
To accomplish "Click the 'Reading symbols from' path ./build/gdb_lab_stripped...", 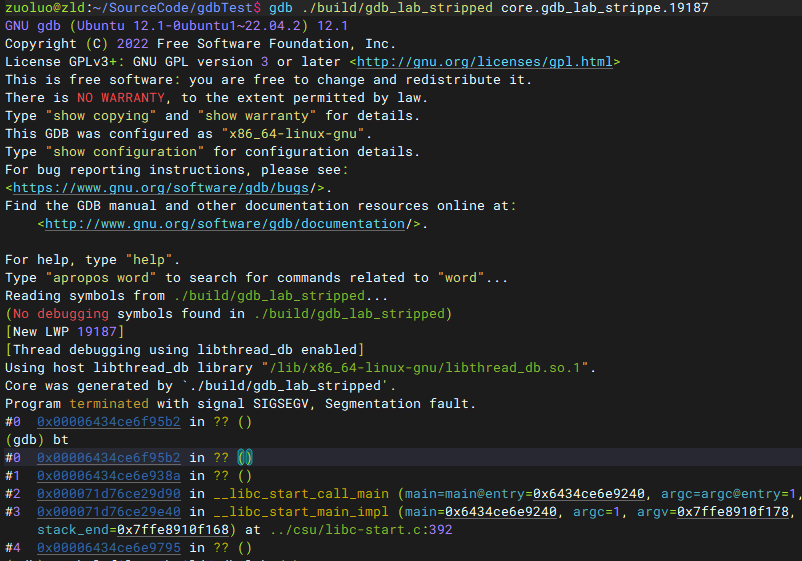I will [269, 296].
